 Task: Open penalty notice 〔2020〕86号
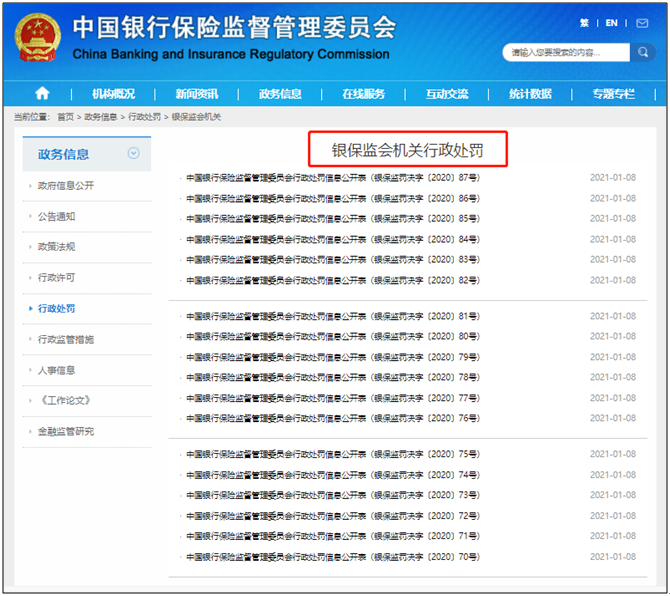coord(333,199)
